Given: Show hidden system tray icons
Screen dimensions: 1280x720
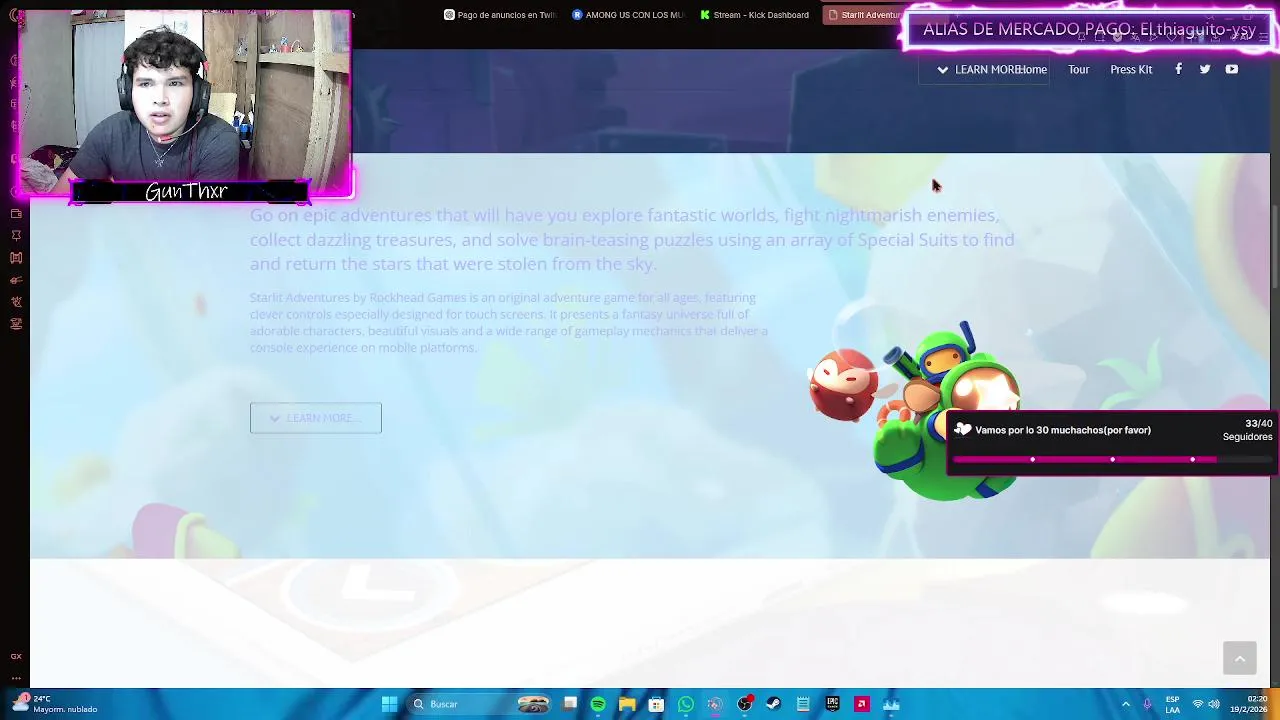Looking at the screenshot, I should [x=1125, y=704].
